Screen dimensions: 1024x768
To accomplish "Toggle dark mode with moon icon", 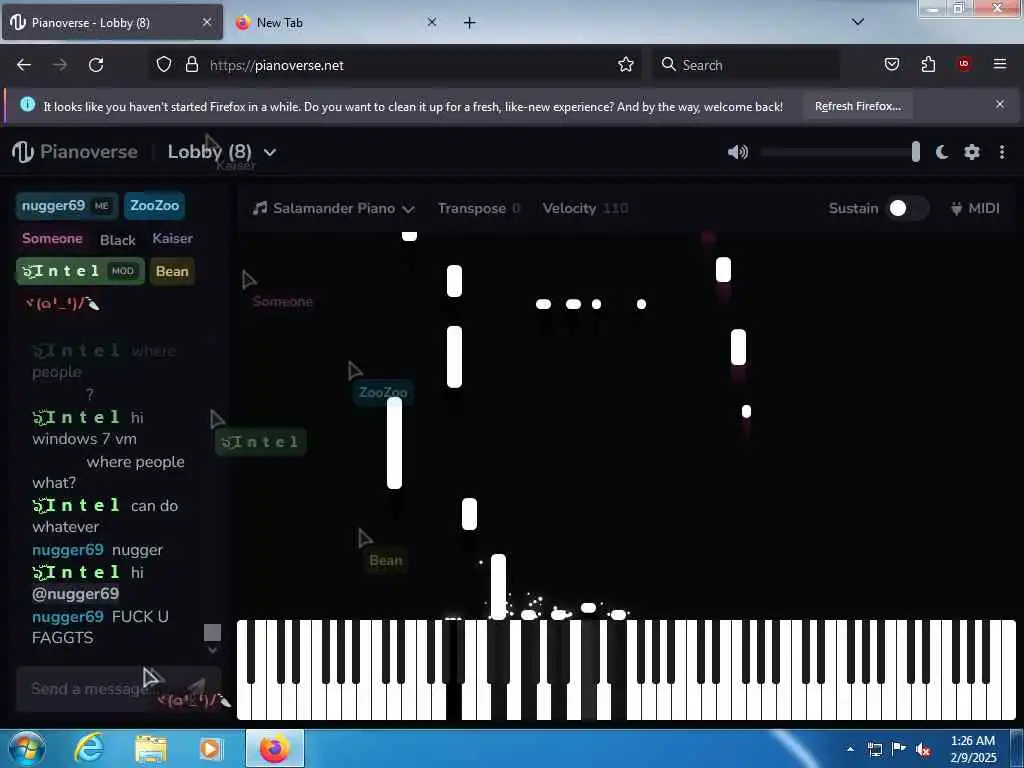I will click(x=941, y=152).
